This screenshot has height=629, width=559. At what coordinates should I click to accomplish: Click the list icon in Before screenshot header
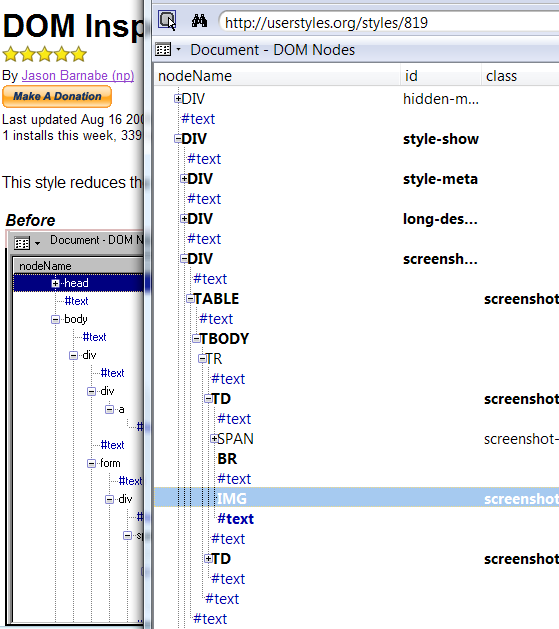22,243
